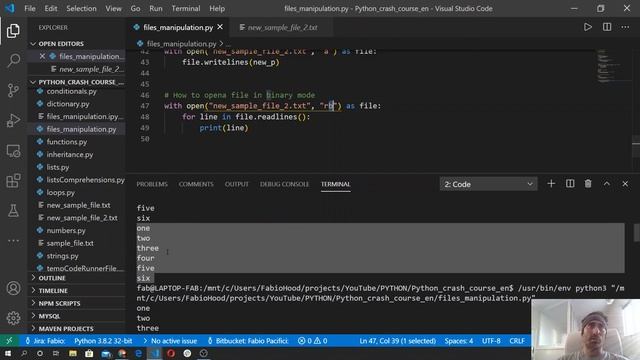Open the Source Control view
640x360 pixels.
tap(13, 90)
